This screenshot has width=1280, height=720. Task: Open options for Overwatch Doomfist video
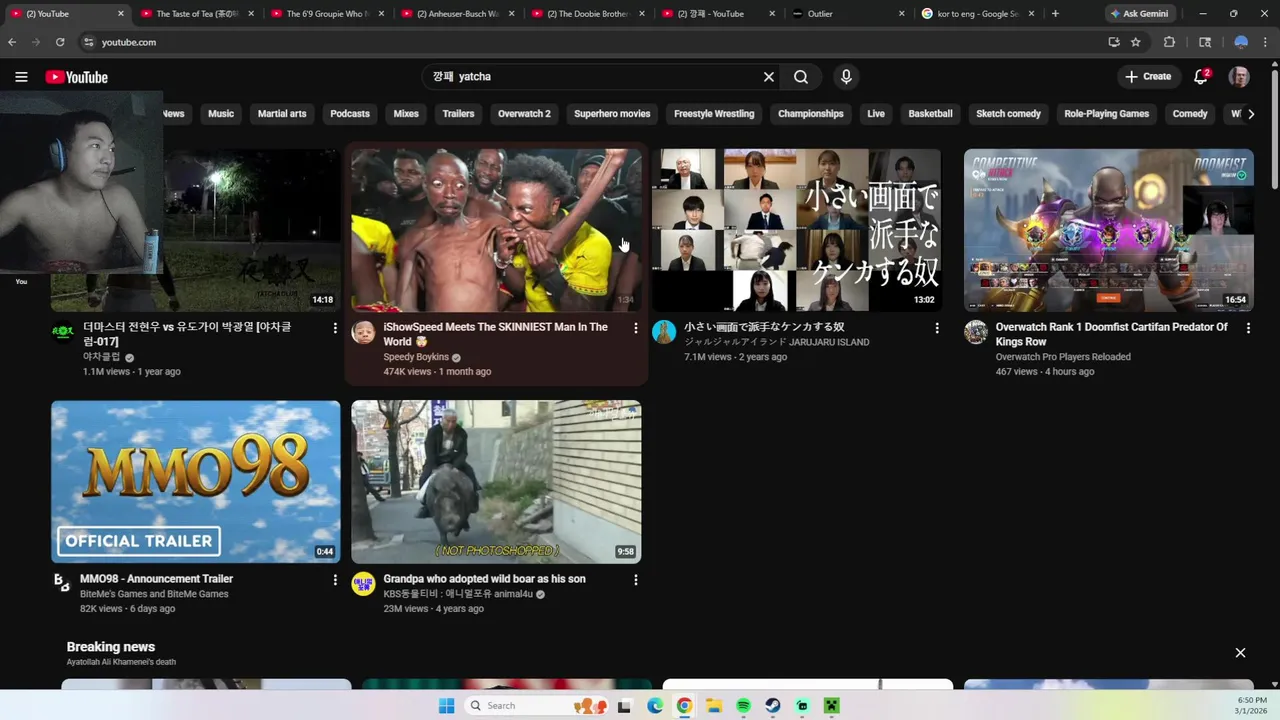tap(1248, 328)
